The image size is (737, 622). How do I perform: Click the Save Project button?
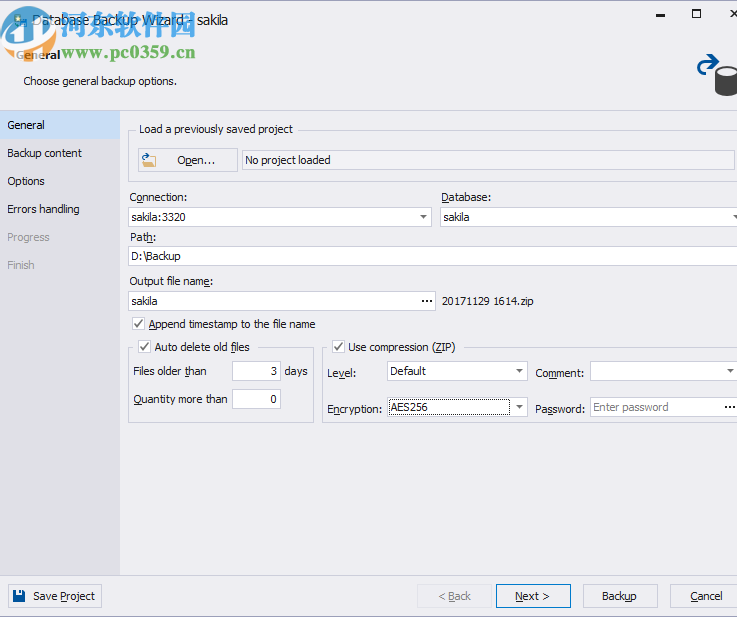(x=55, y=596)
